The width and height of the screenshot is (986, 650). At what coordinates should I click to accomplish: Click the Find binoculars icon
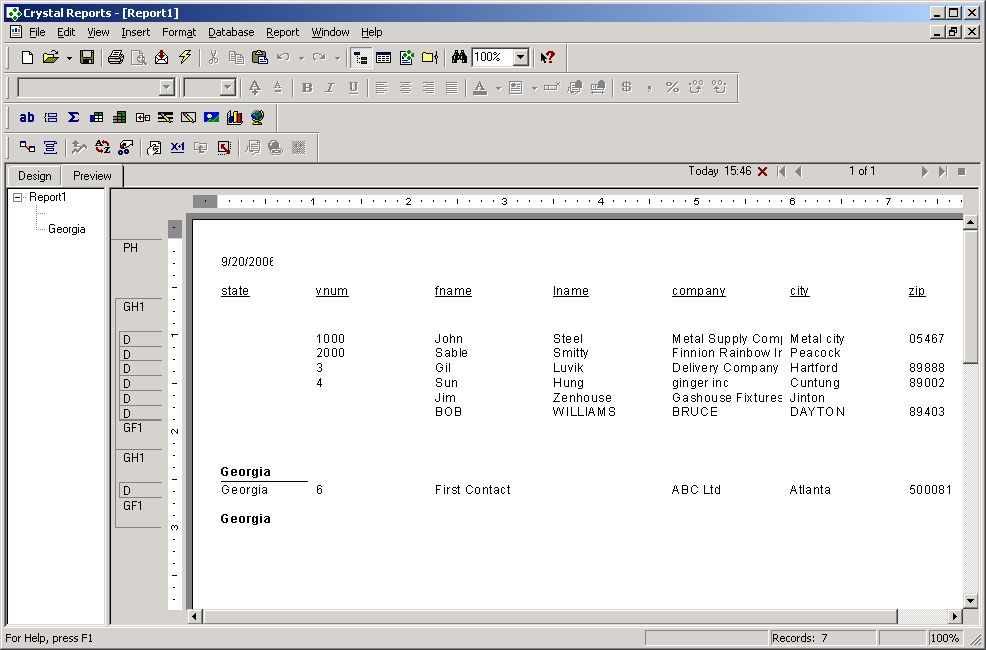point(460,58)
